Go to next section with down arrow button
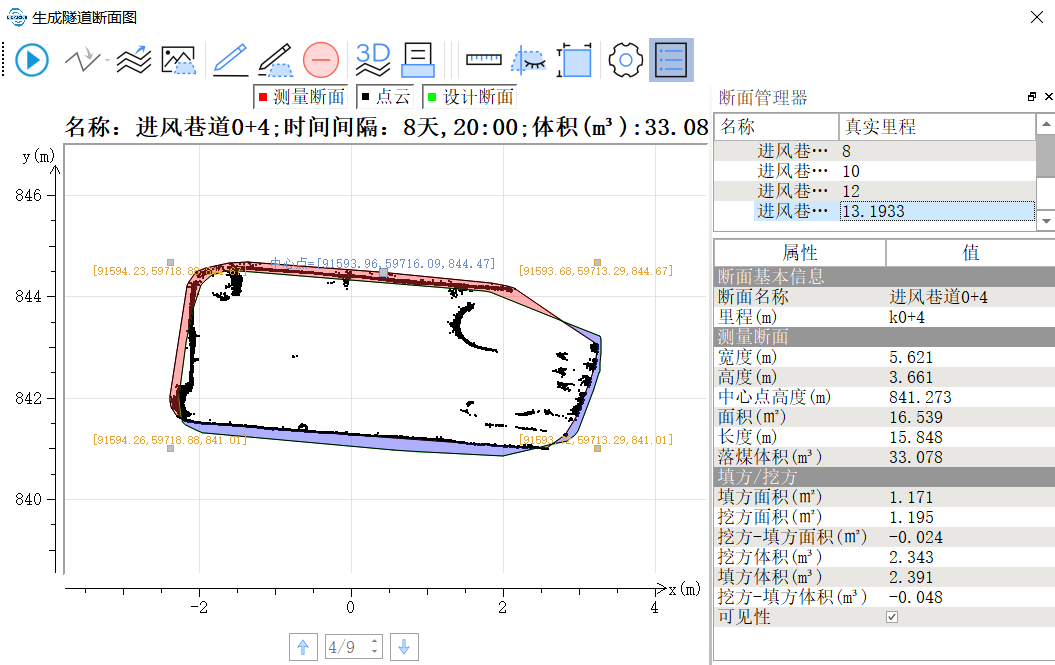 pyautogui.click(x=404, y=648)
